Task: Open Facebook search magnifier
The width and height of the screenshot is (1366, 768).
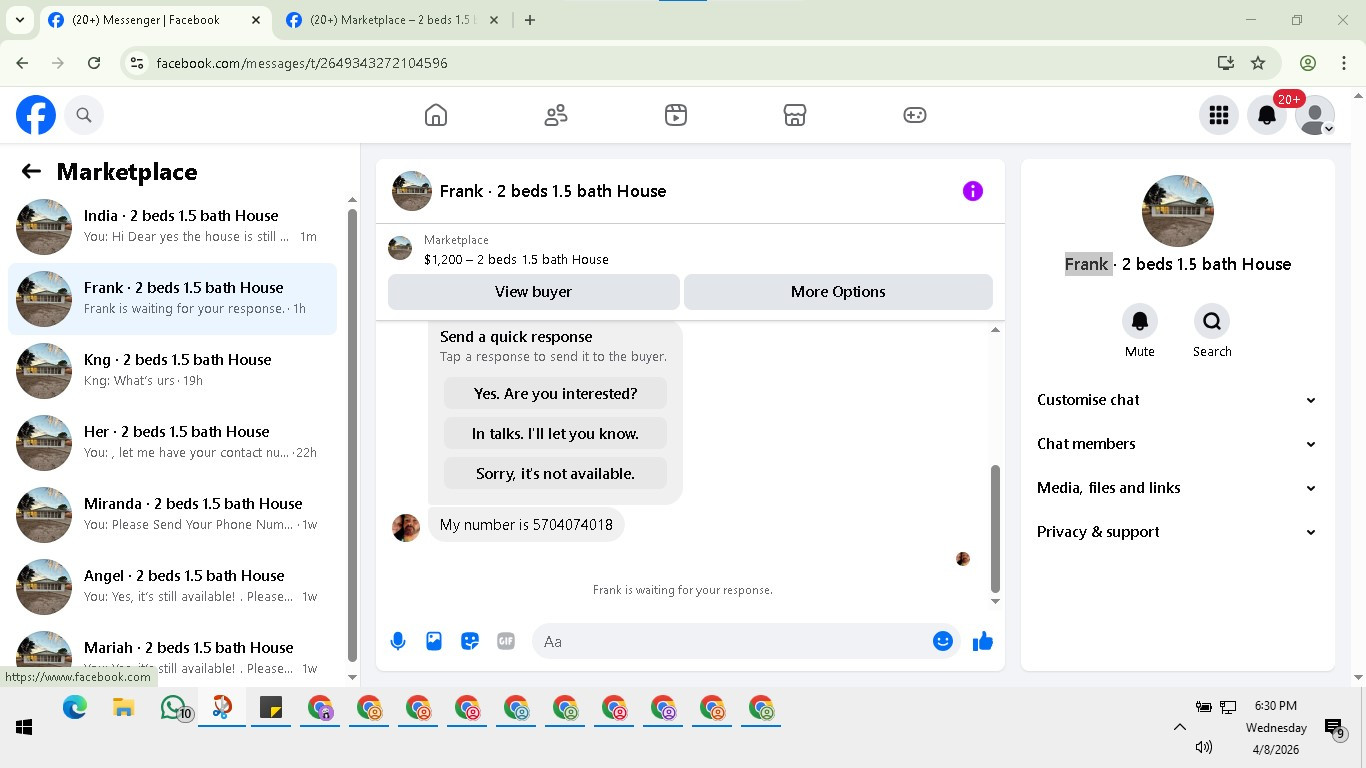Action: click(84, 115)
